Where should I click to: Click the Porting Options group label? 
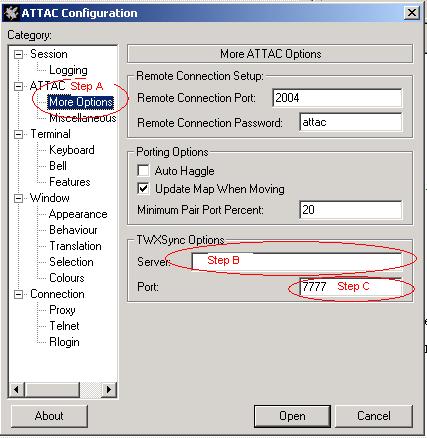[172, 152]
